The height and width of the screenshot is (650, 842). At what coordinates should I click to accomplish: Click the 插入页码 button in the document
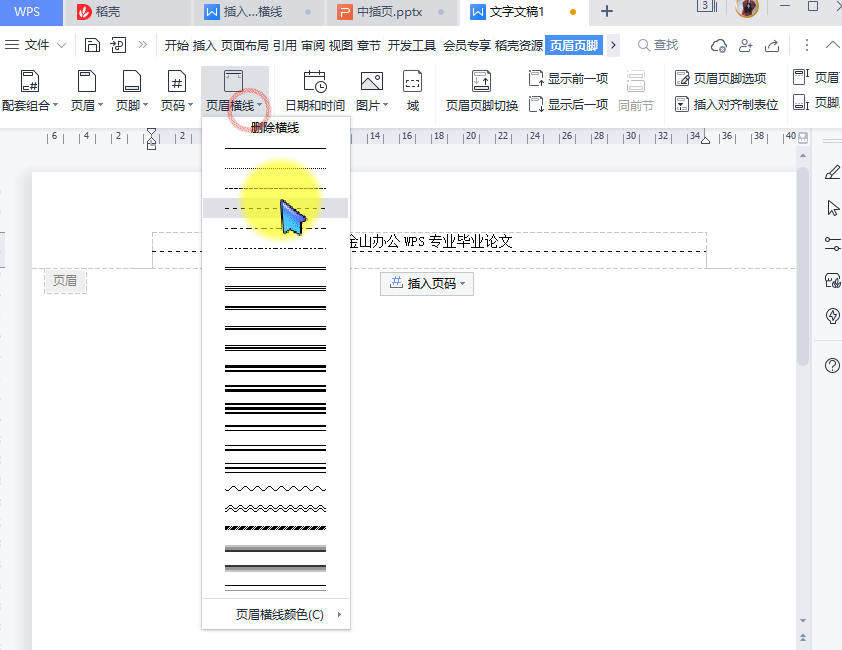tap(427, 283)
